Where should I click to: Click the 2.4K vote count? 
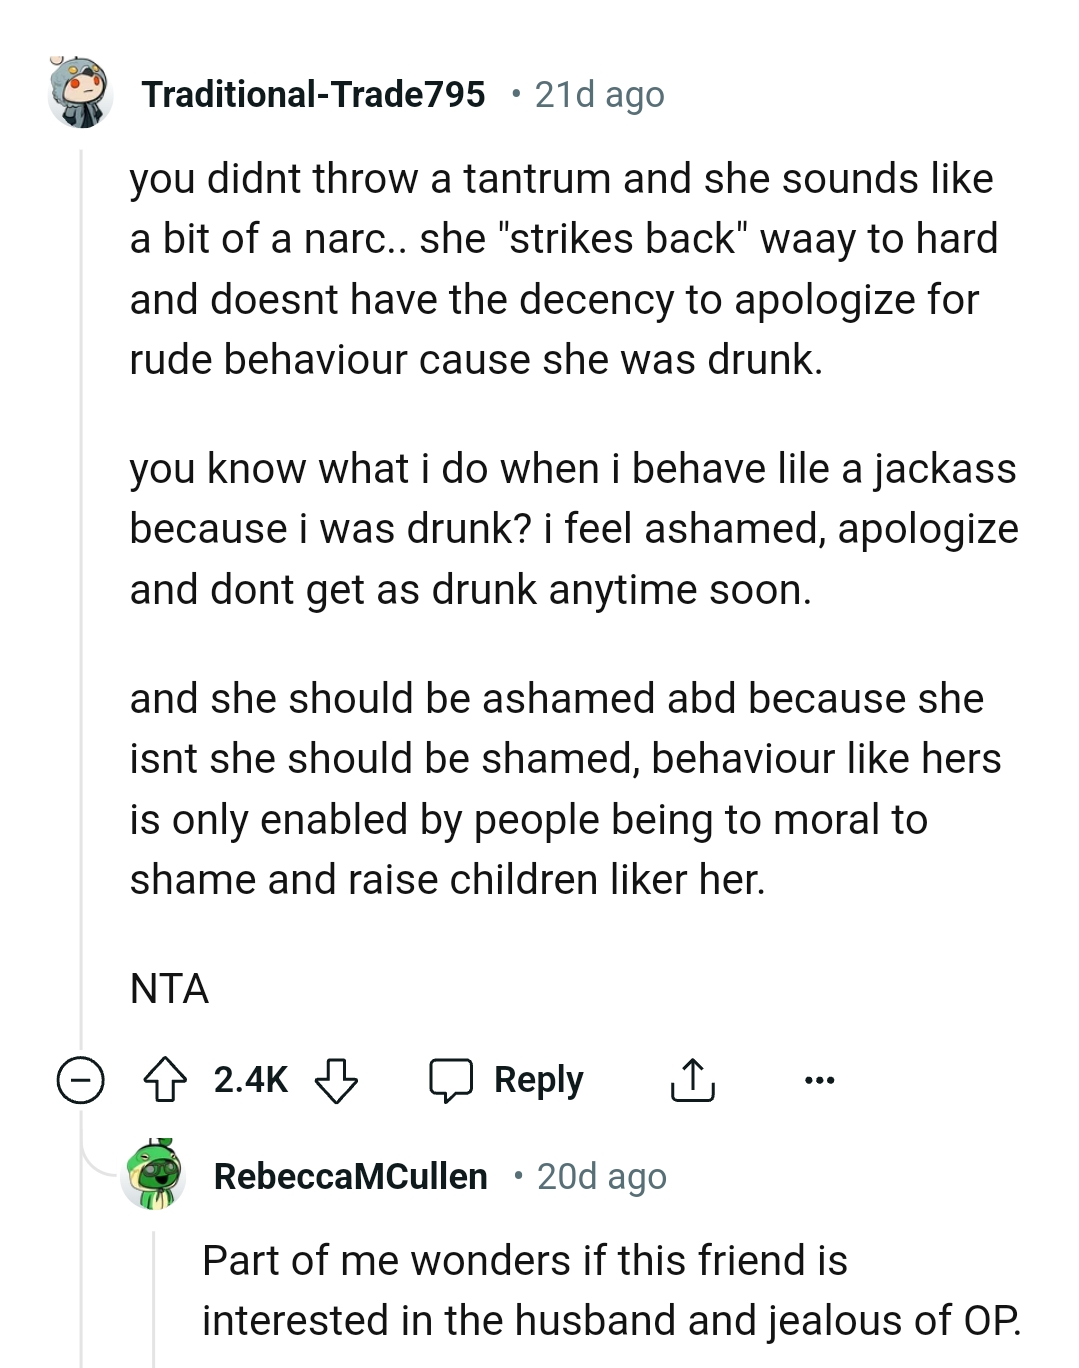click(x=248, y=1079)
